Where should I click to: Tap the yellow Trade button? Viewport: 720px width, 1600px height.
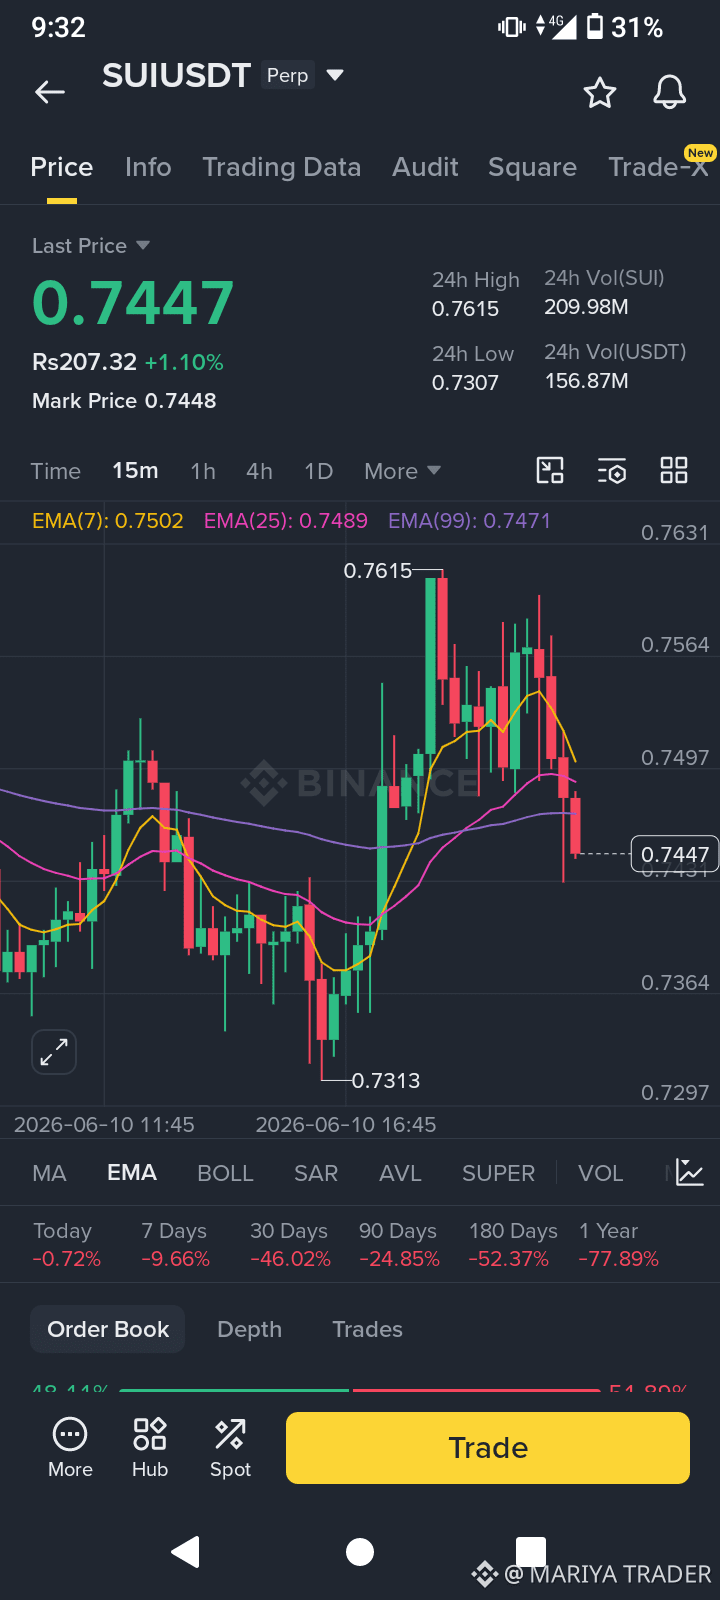click(x=488, y=1448)
